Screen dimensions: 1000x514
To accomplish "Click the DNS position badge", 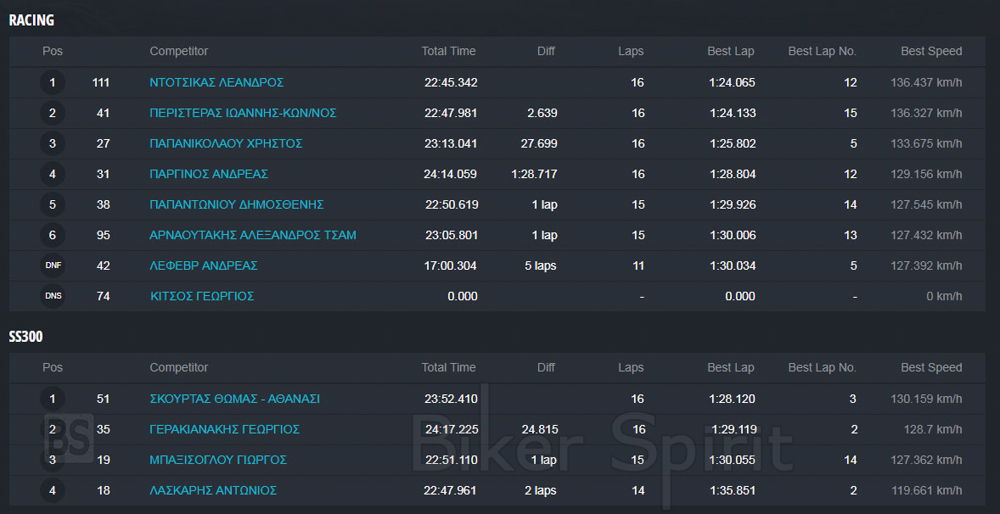I will click(x=53, y=297).
